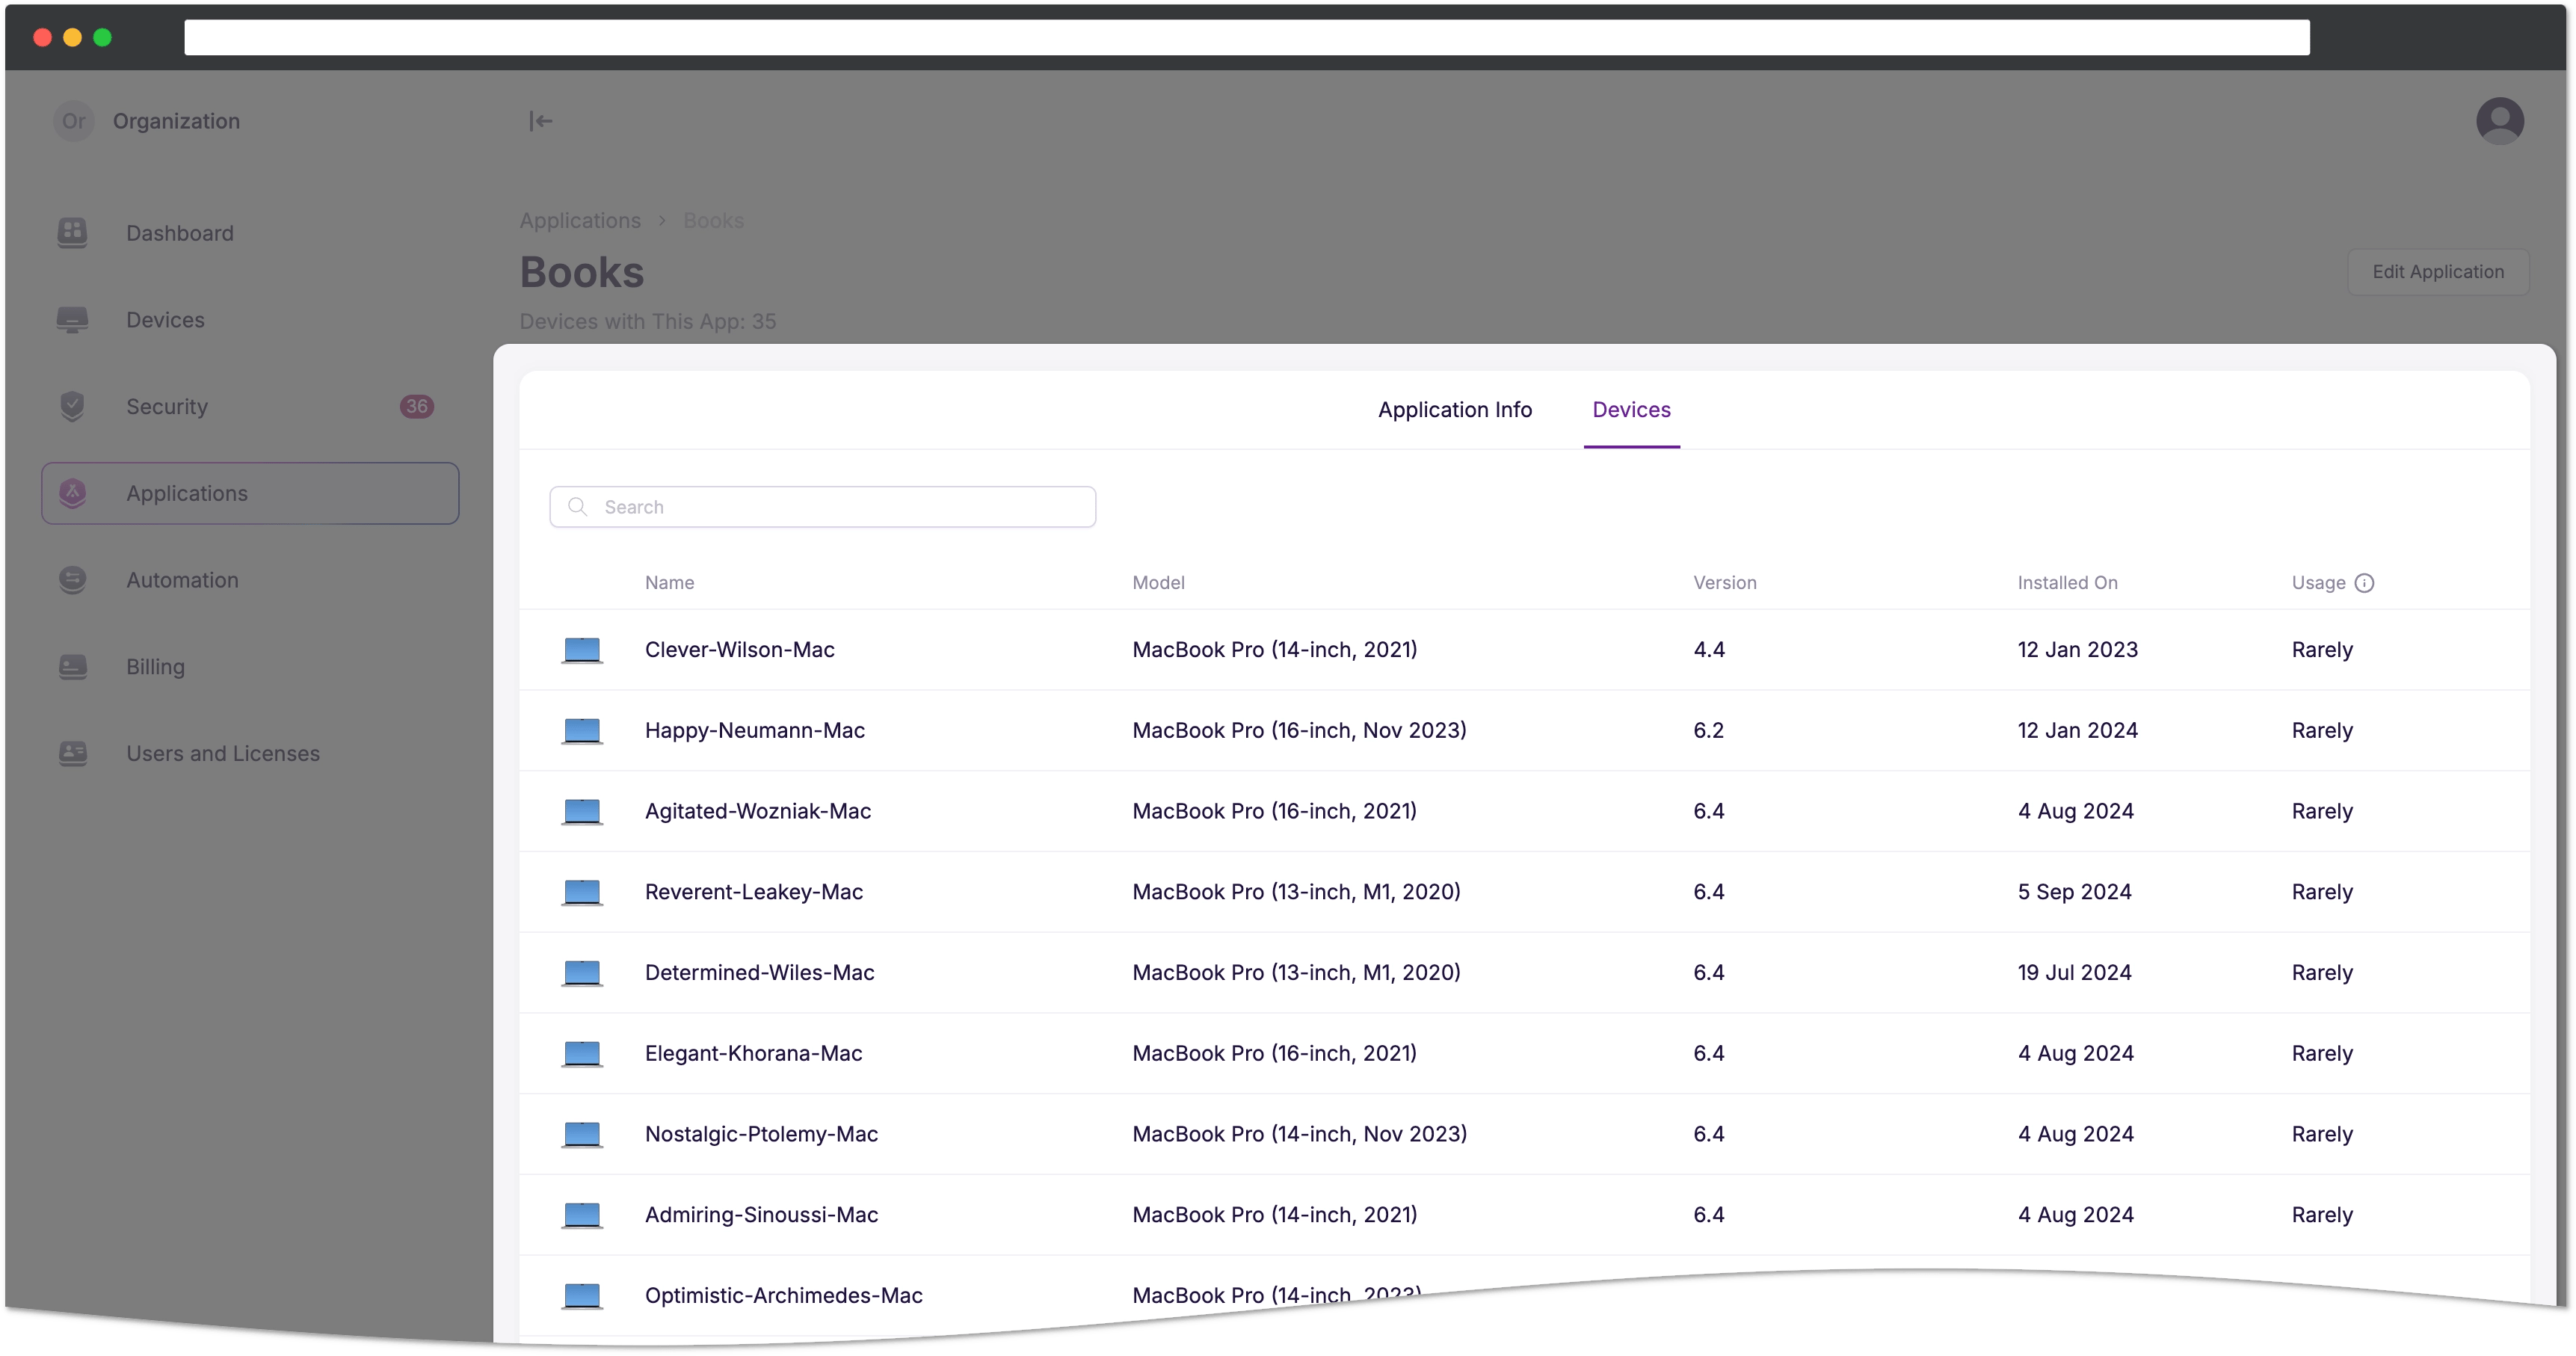Click the Billing card icon
The image size is (2576, 1356).
72,666
